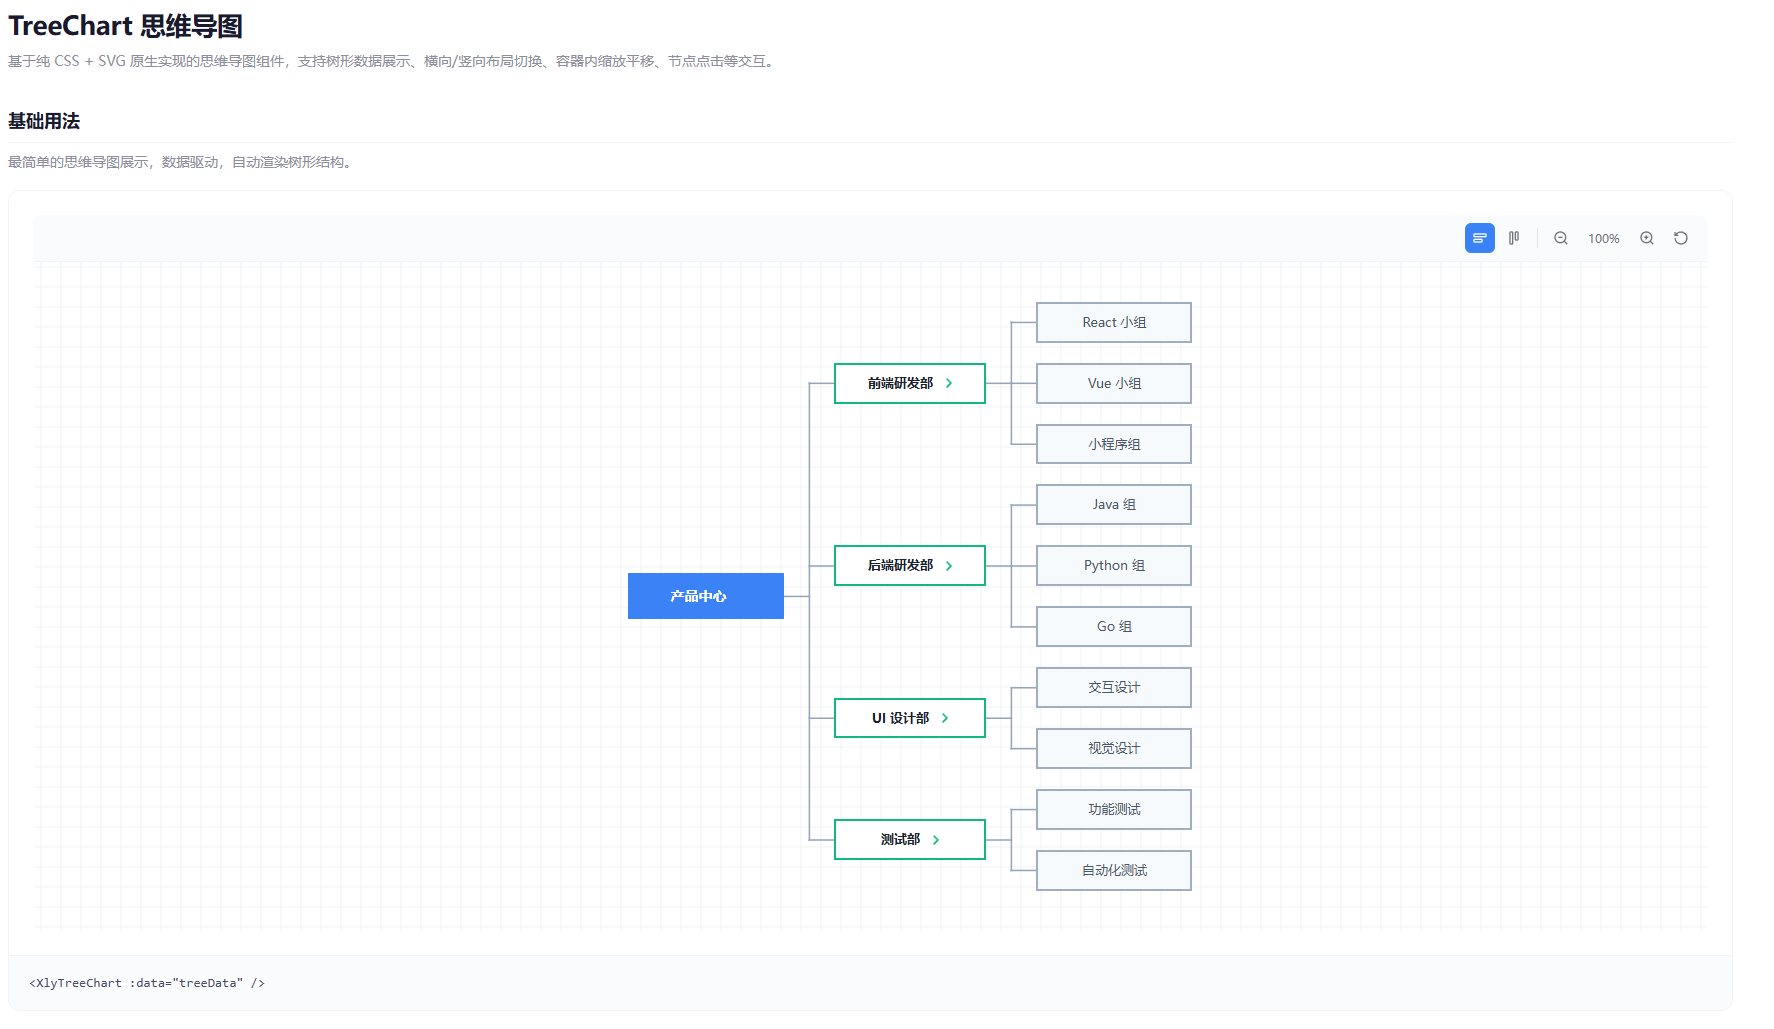Click the chevron icon inside UI 设计部 node

pyautogui.click(x=945, y=717)
